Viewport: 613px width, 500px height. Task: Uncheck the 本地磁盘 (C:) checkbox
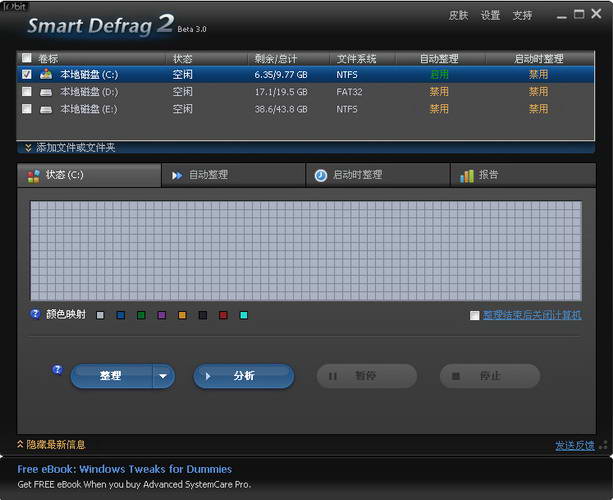tap(27, 74)
